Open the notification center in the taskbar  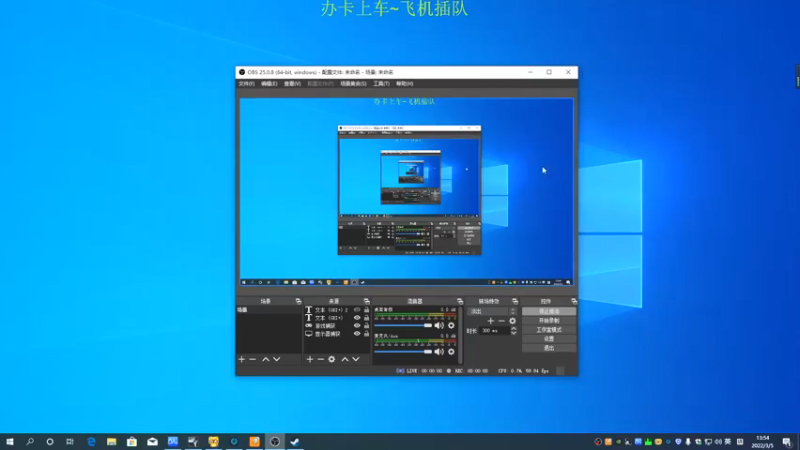(787, 442)
